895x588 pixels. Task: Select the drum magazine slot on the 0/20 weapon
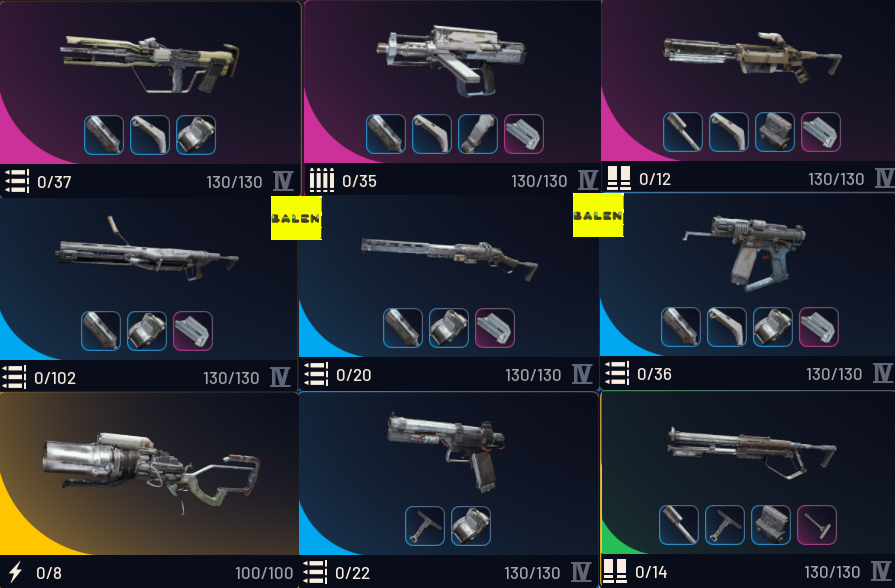449,328
